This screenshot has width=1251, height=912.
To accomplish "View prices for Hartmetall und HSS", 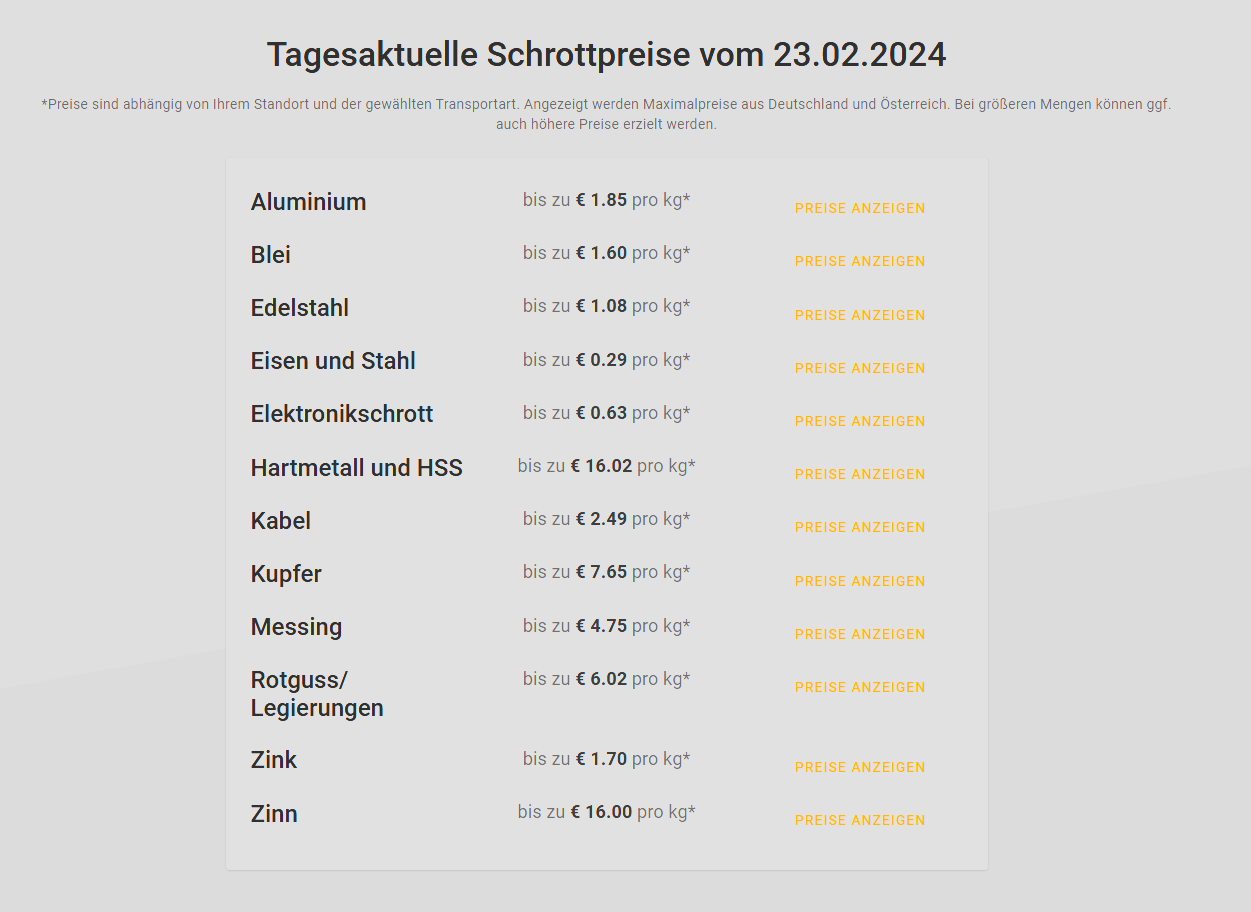I will [x=860, y=474].
